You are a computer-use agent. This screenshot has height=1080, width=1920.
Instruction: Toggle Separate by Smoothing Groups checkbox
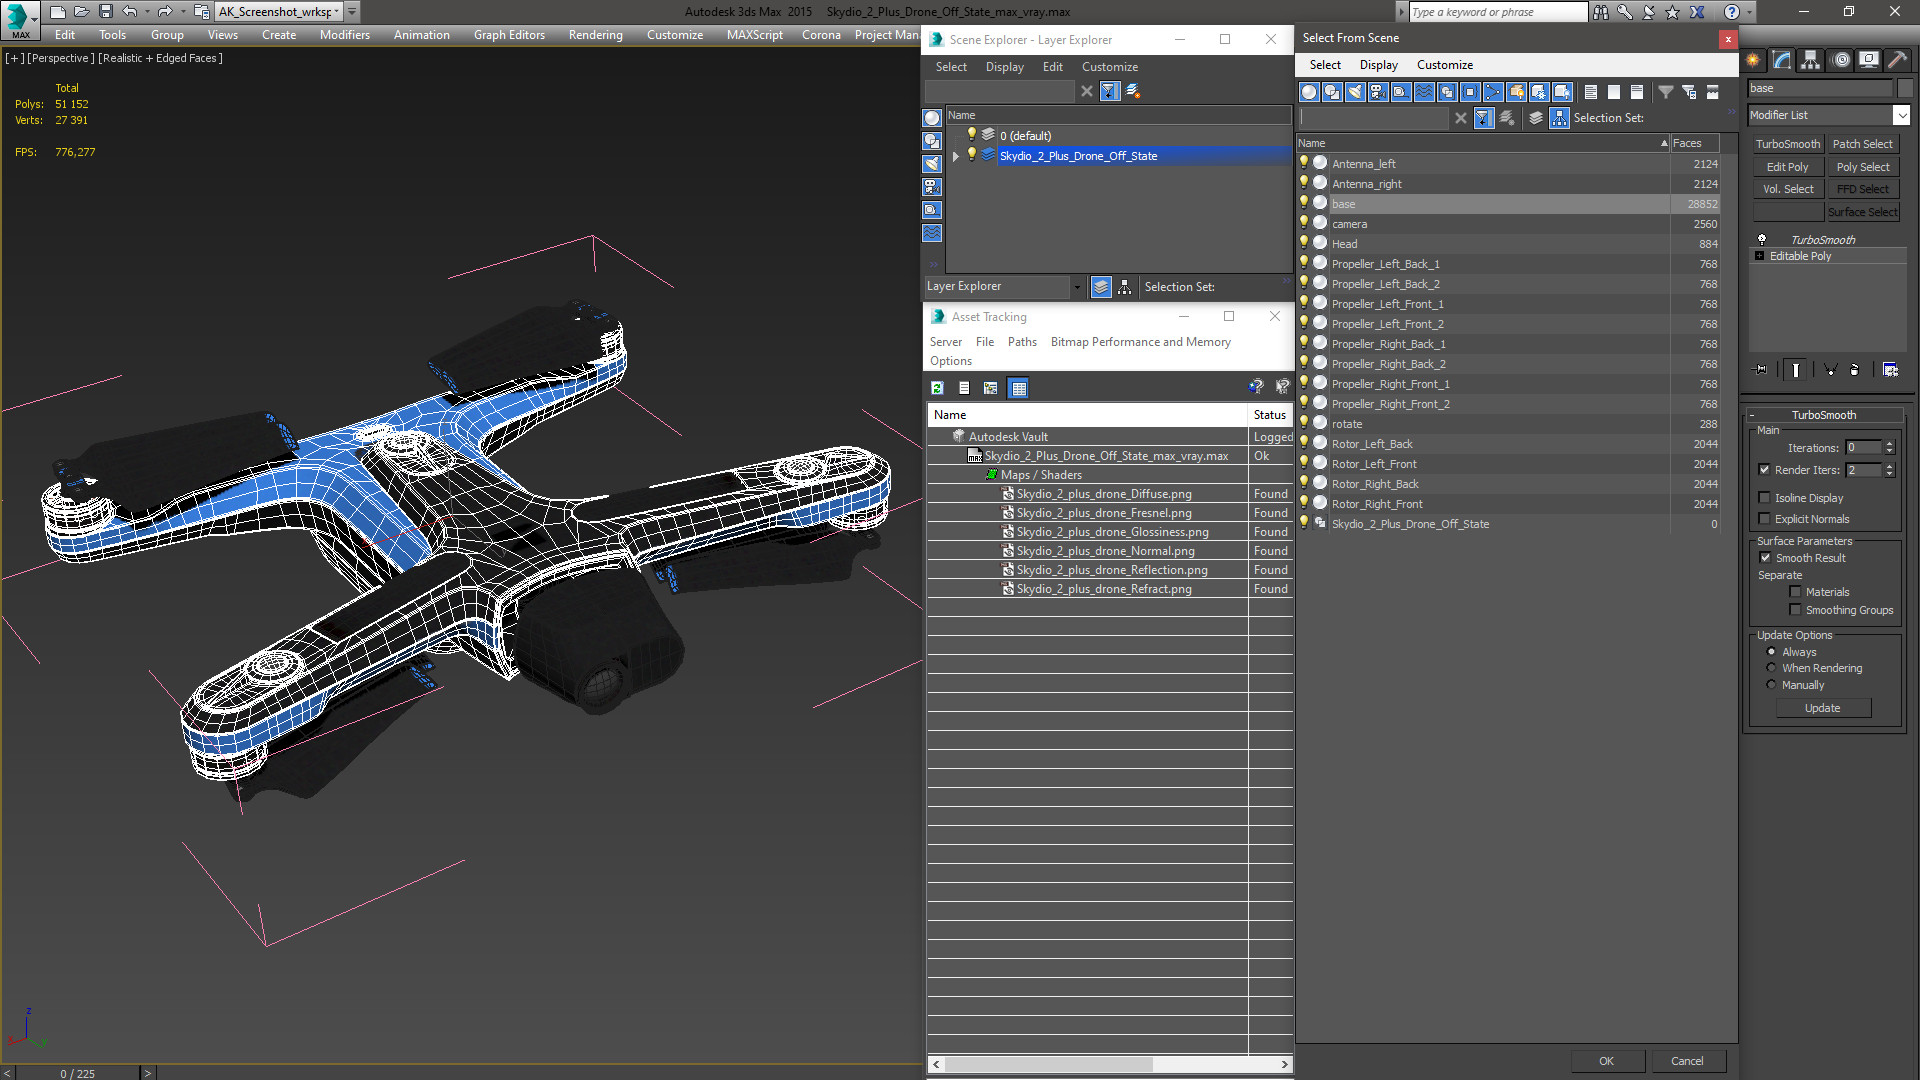pyautogui.click(x=1795, y=610)
